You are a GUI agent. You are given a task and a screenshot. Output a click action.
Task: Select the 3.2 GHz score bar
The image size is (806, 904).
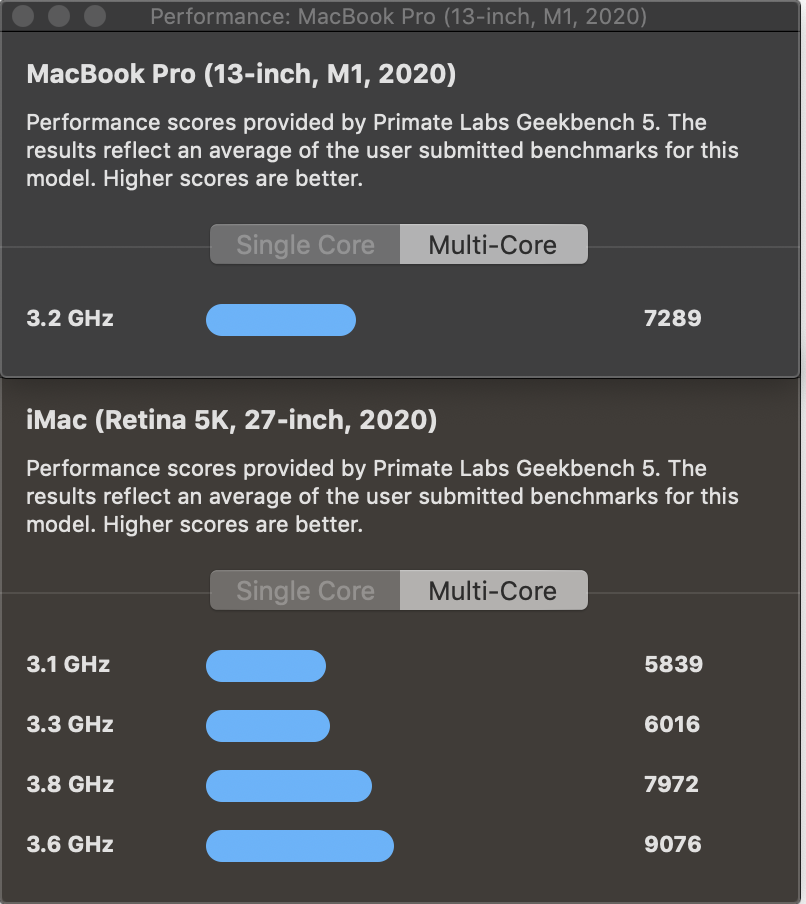point(280,320)
